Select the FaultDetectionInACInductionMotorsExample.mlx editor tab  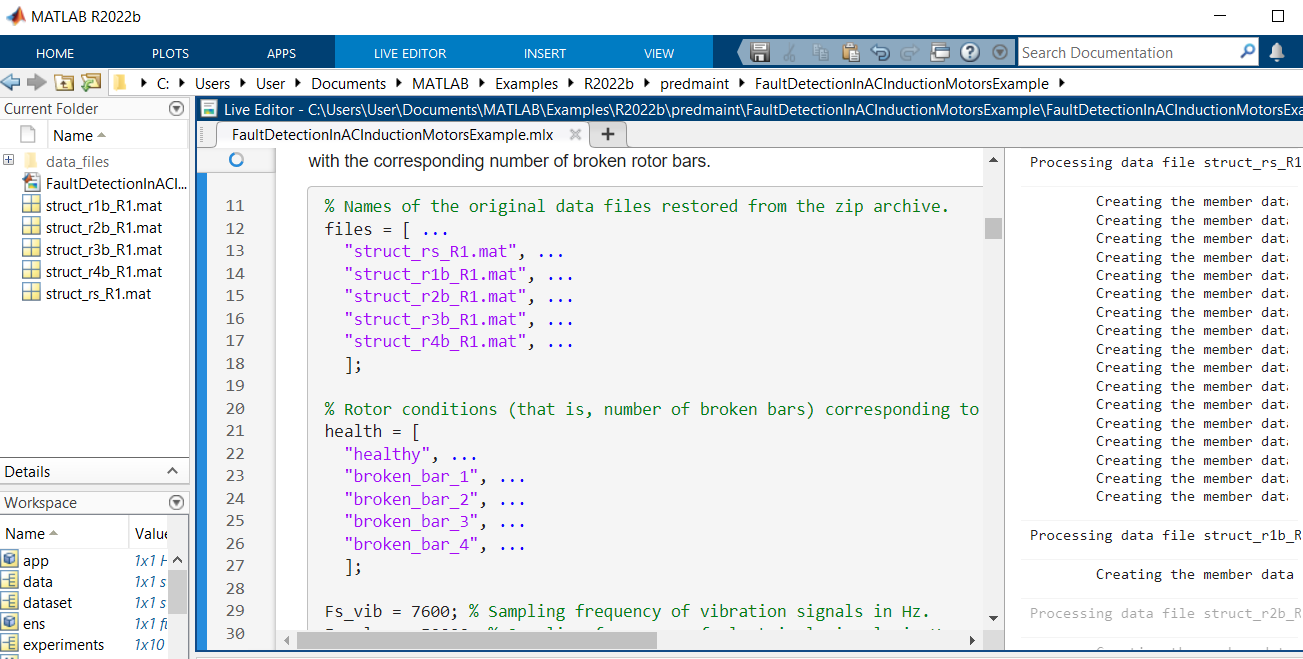[391, 134]
